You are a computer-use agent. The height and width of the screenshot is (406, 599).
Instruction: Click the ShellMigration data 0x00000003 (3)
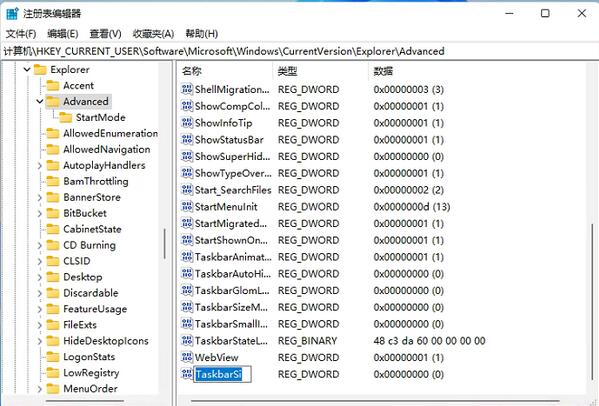[409, 89]
